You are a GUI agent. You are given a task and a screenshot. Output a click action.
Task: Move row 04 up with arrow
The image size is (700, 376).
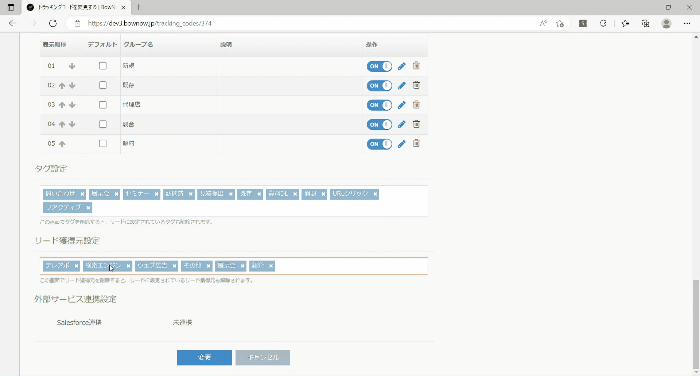coord(62,125)
